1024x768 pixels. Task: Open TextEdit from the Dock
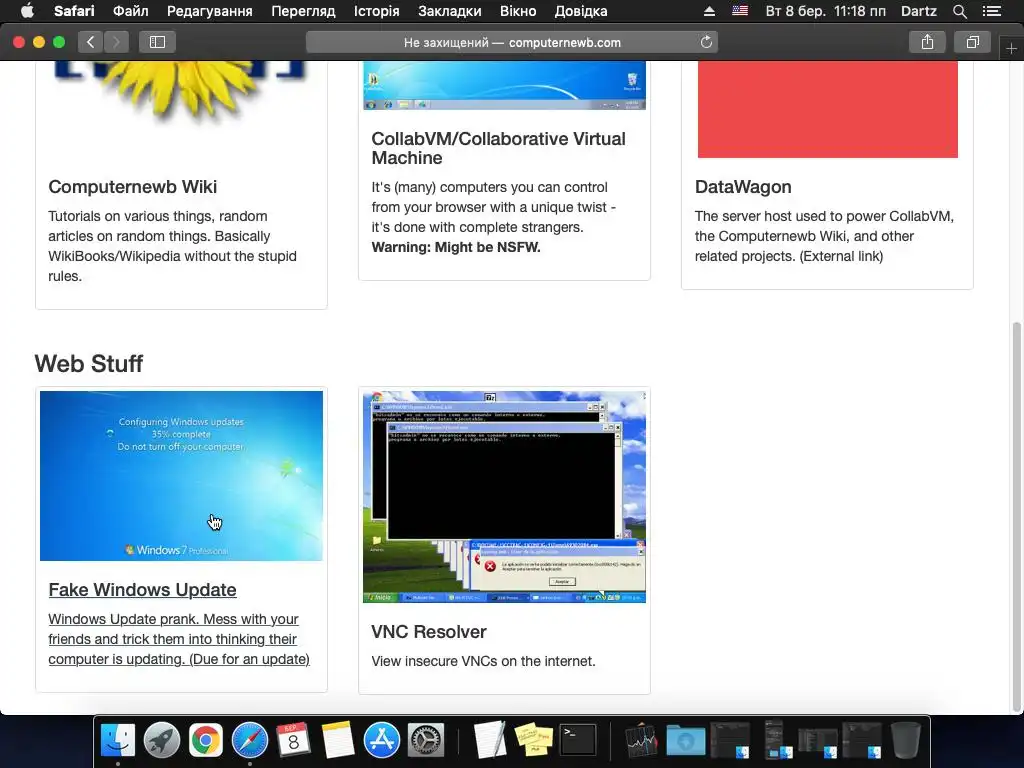tap(490, 741)
